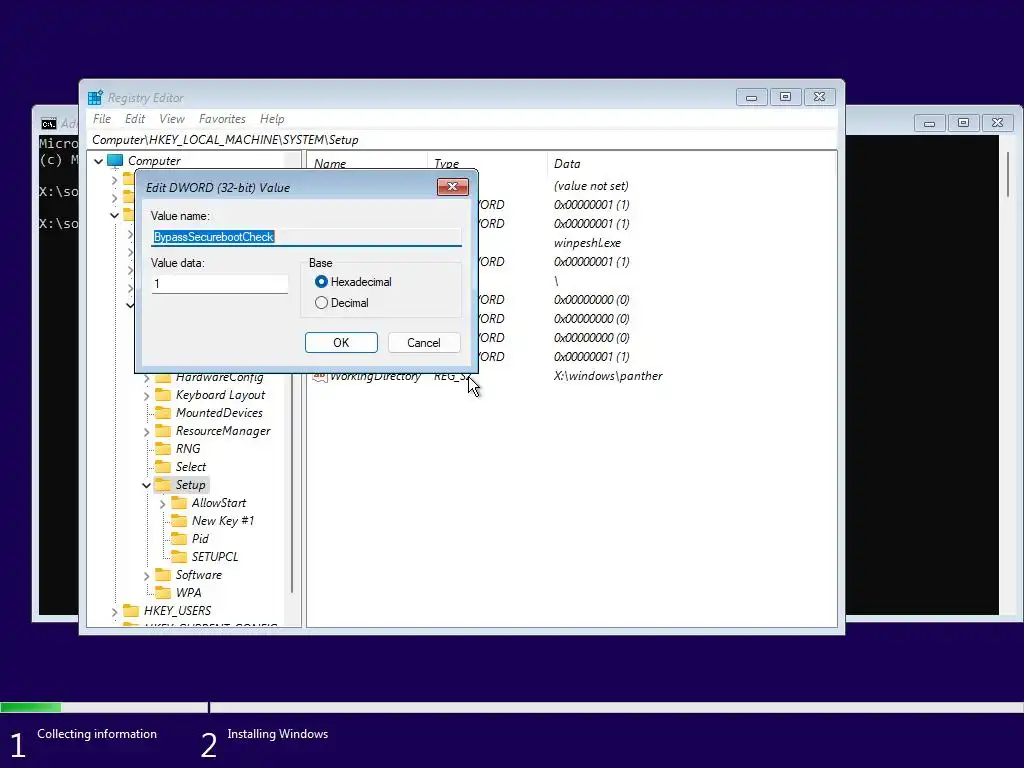1024x768 pixels.
Task: Open the File menu
Action: click(102, 119)
